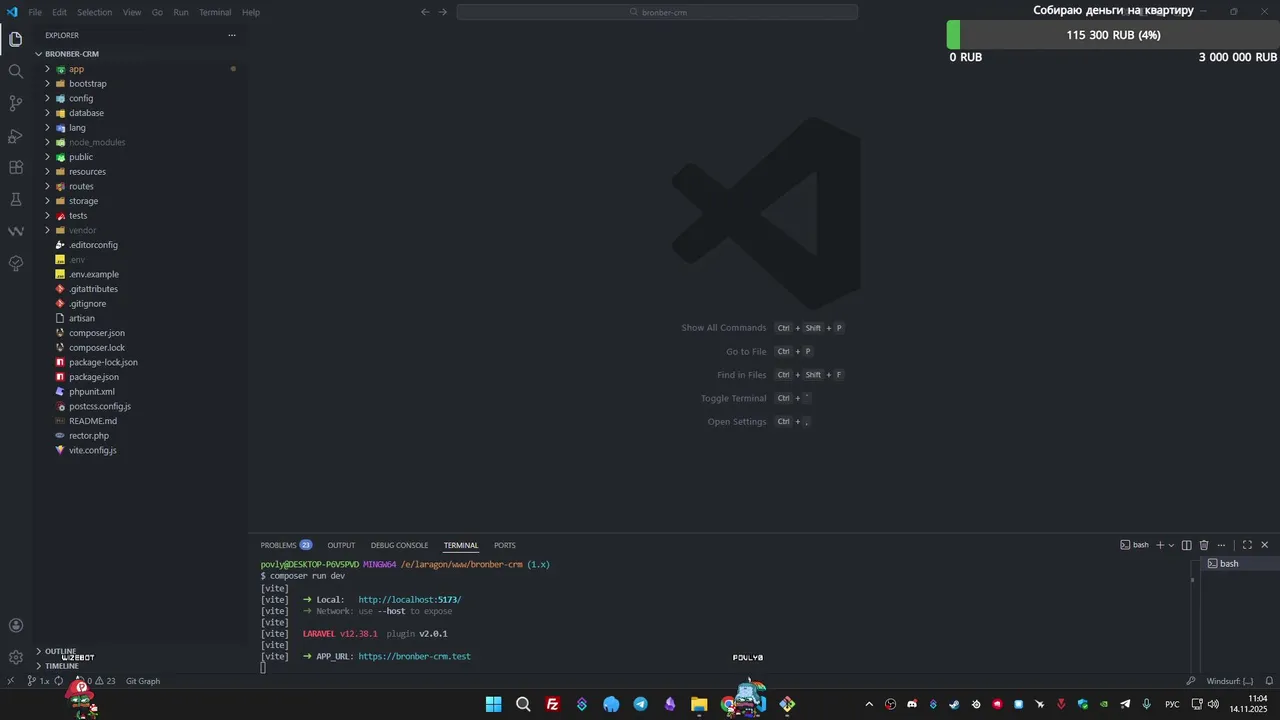
Task: Open the vite.config.js file
Action: point(93,450)
